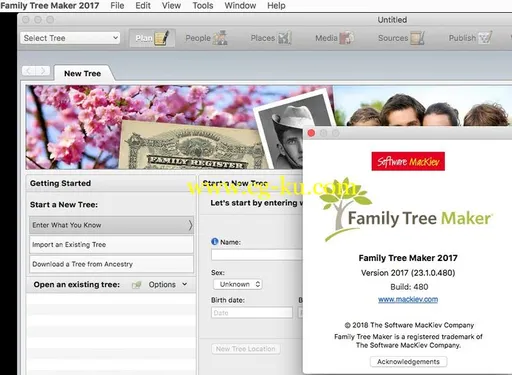Expand the Options dropdown

pyautogui.click(x=168, y=285)
